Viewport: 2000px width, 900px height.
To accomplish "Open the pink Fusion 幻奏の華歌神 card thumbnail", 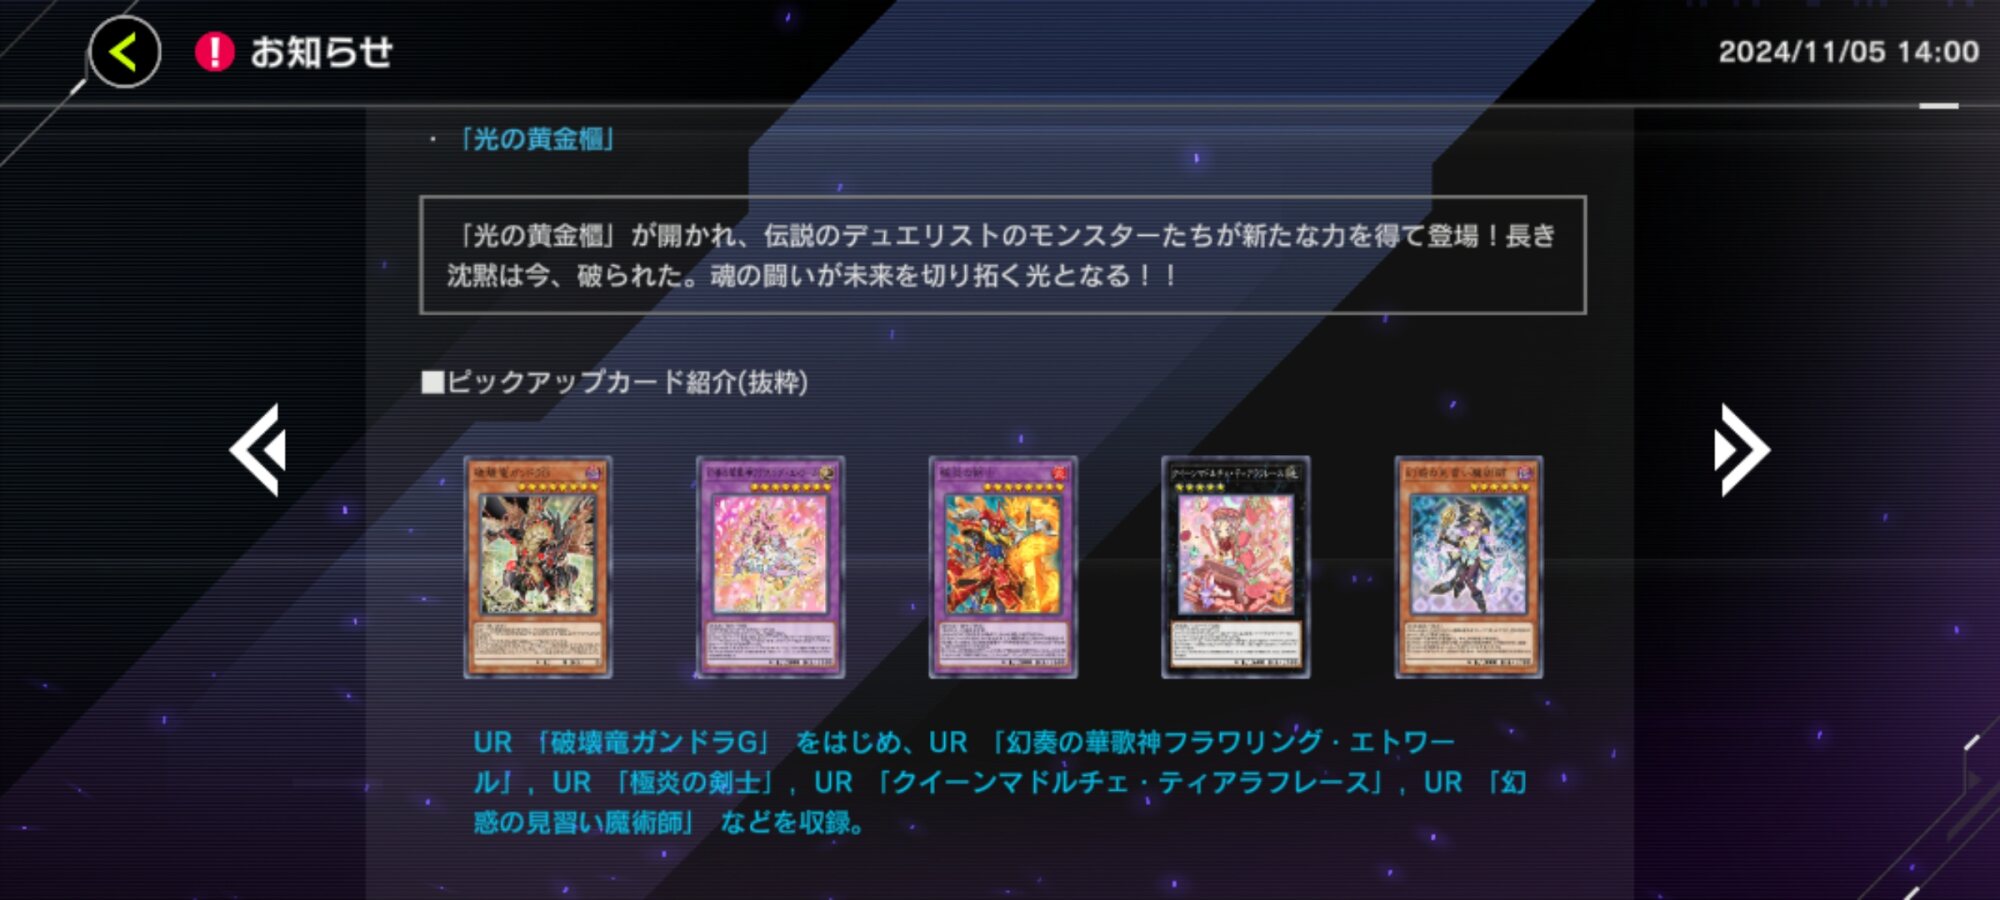I will click(770, 567).
